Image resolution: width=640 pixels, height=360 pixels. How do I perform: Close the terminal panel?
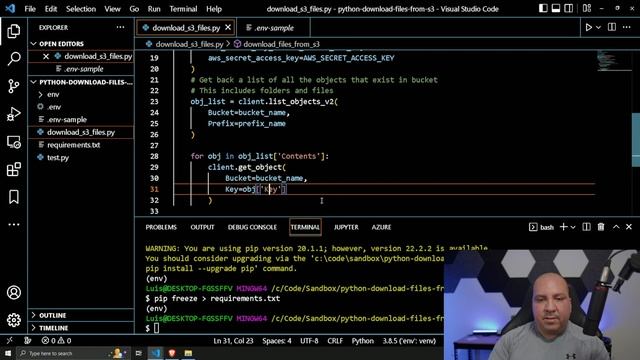point(629,227)
